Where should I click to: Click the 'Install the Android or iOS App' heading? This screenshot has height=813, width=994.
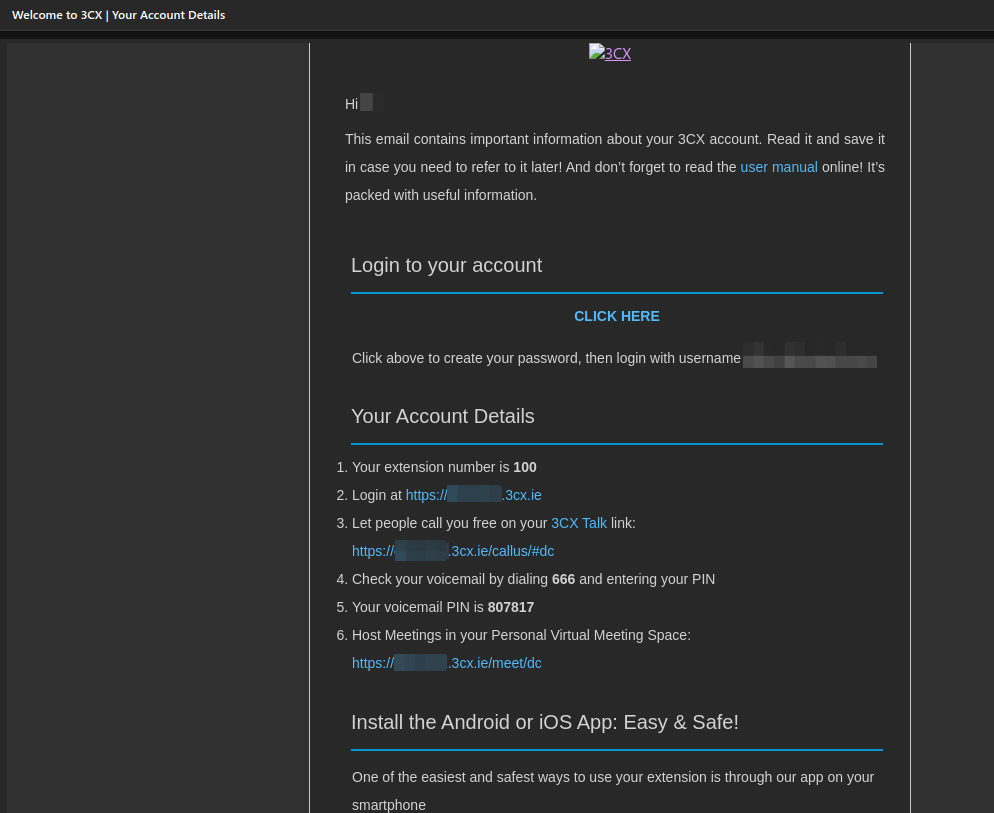pos(545,722)
